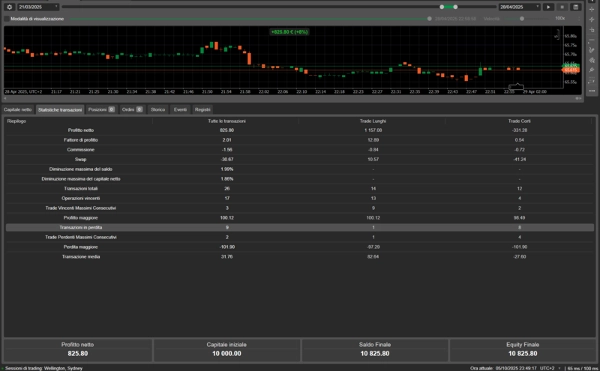Select crosshair-with-box tool in right toolbar
600x371 pixels.
coord(592,30)
